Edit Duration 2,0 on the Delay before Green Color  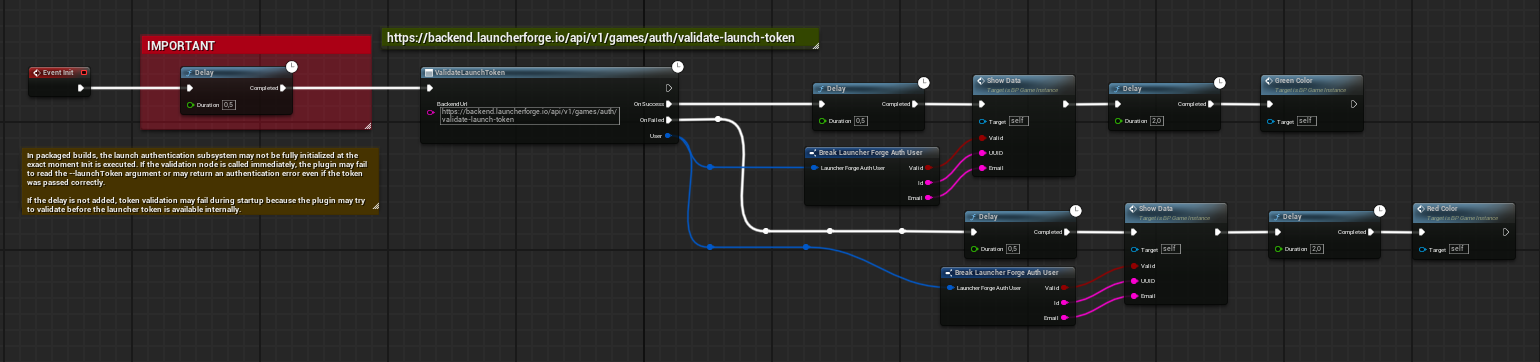click(1157, 121)
